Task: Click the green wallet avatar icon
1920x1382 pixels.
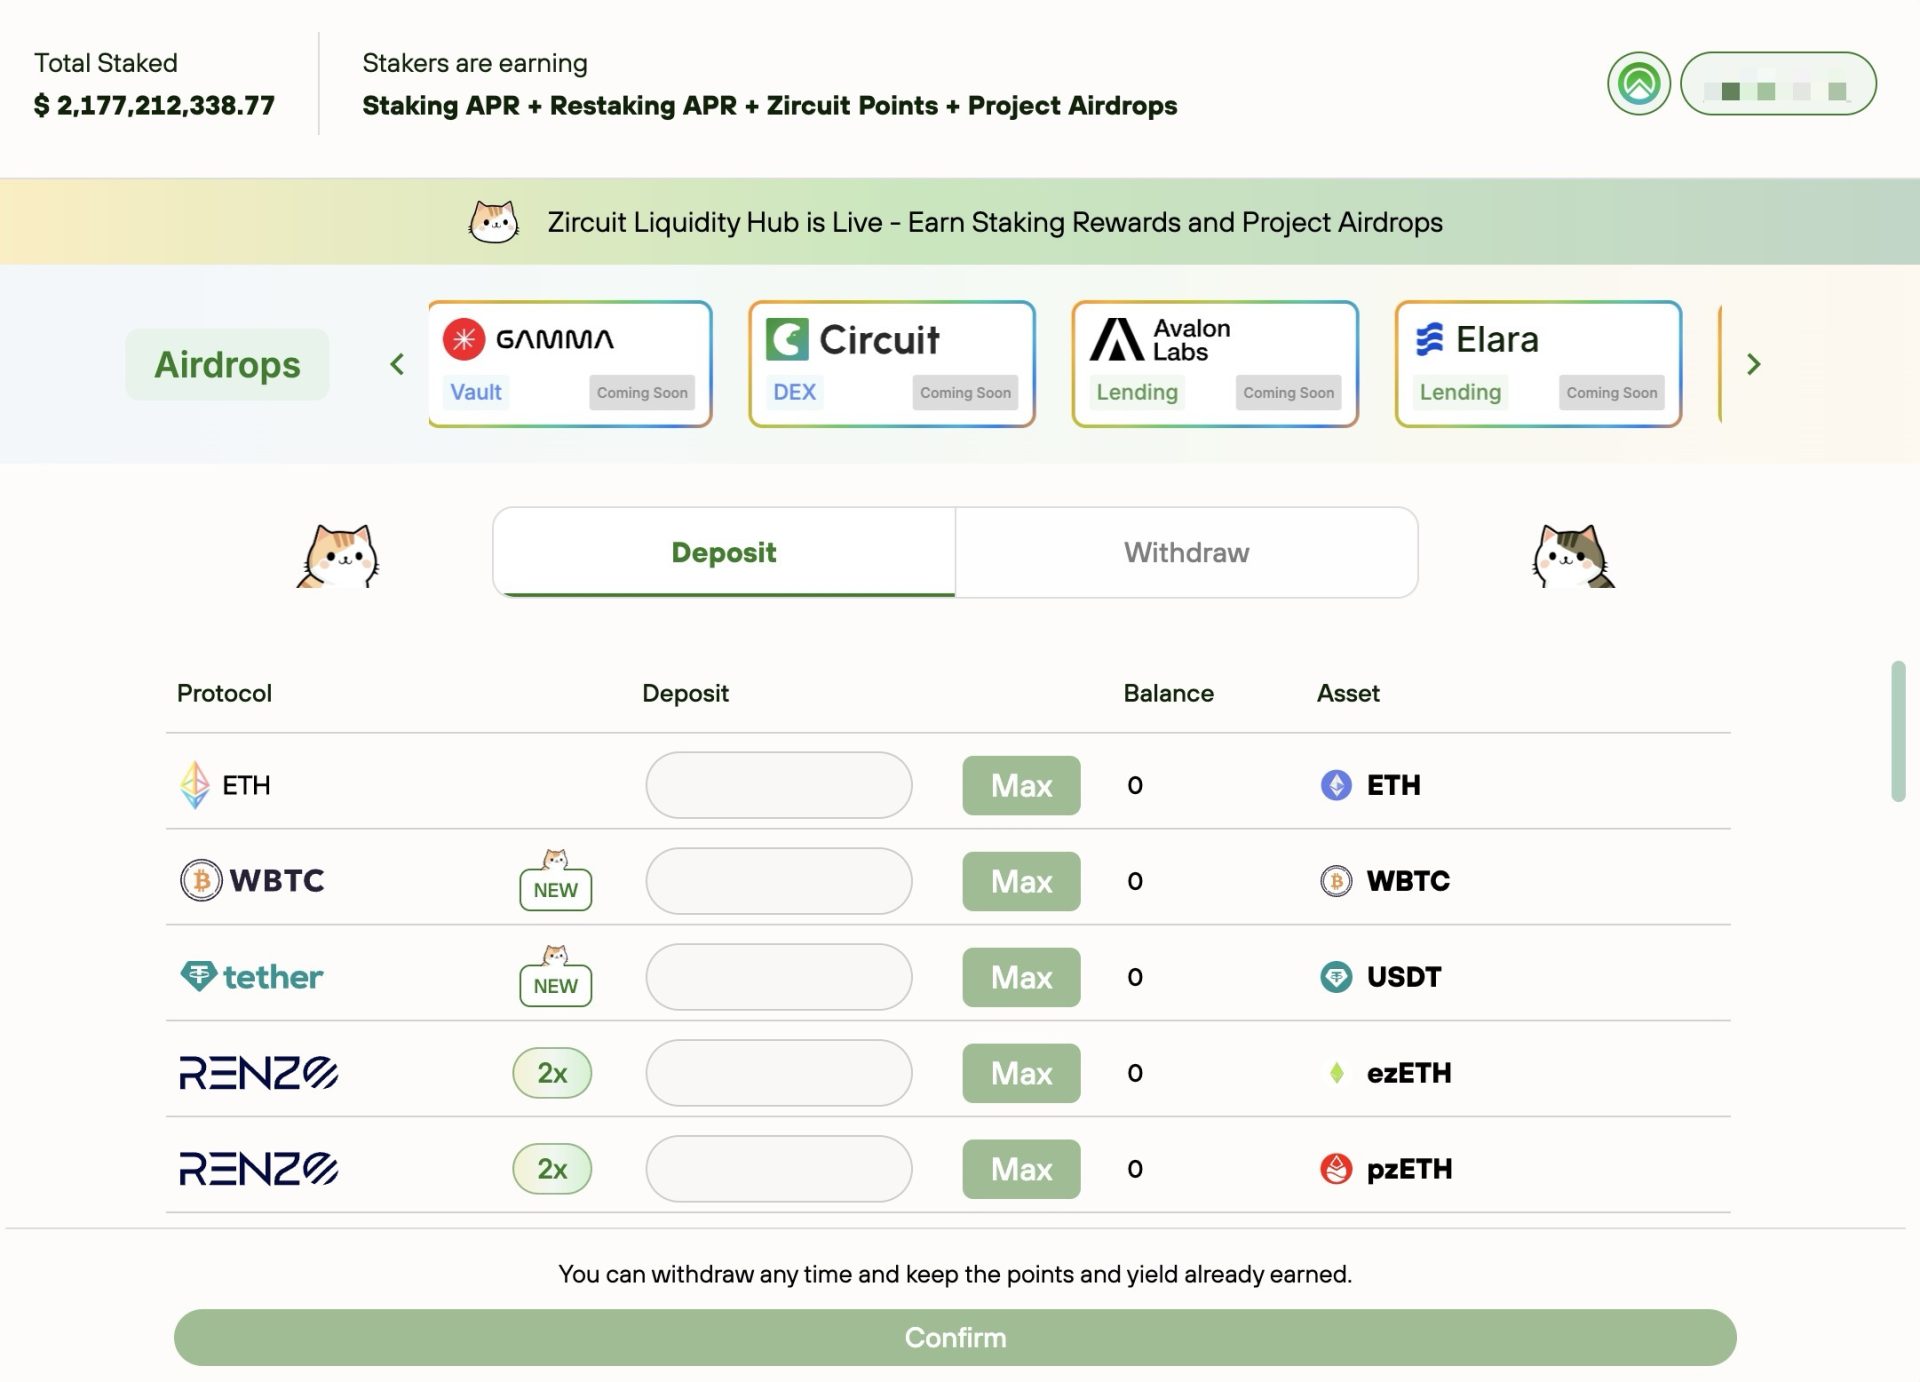Action: tap(1638, 83)
